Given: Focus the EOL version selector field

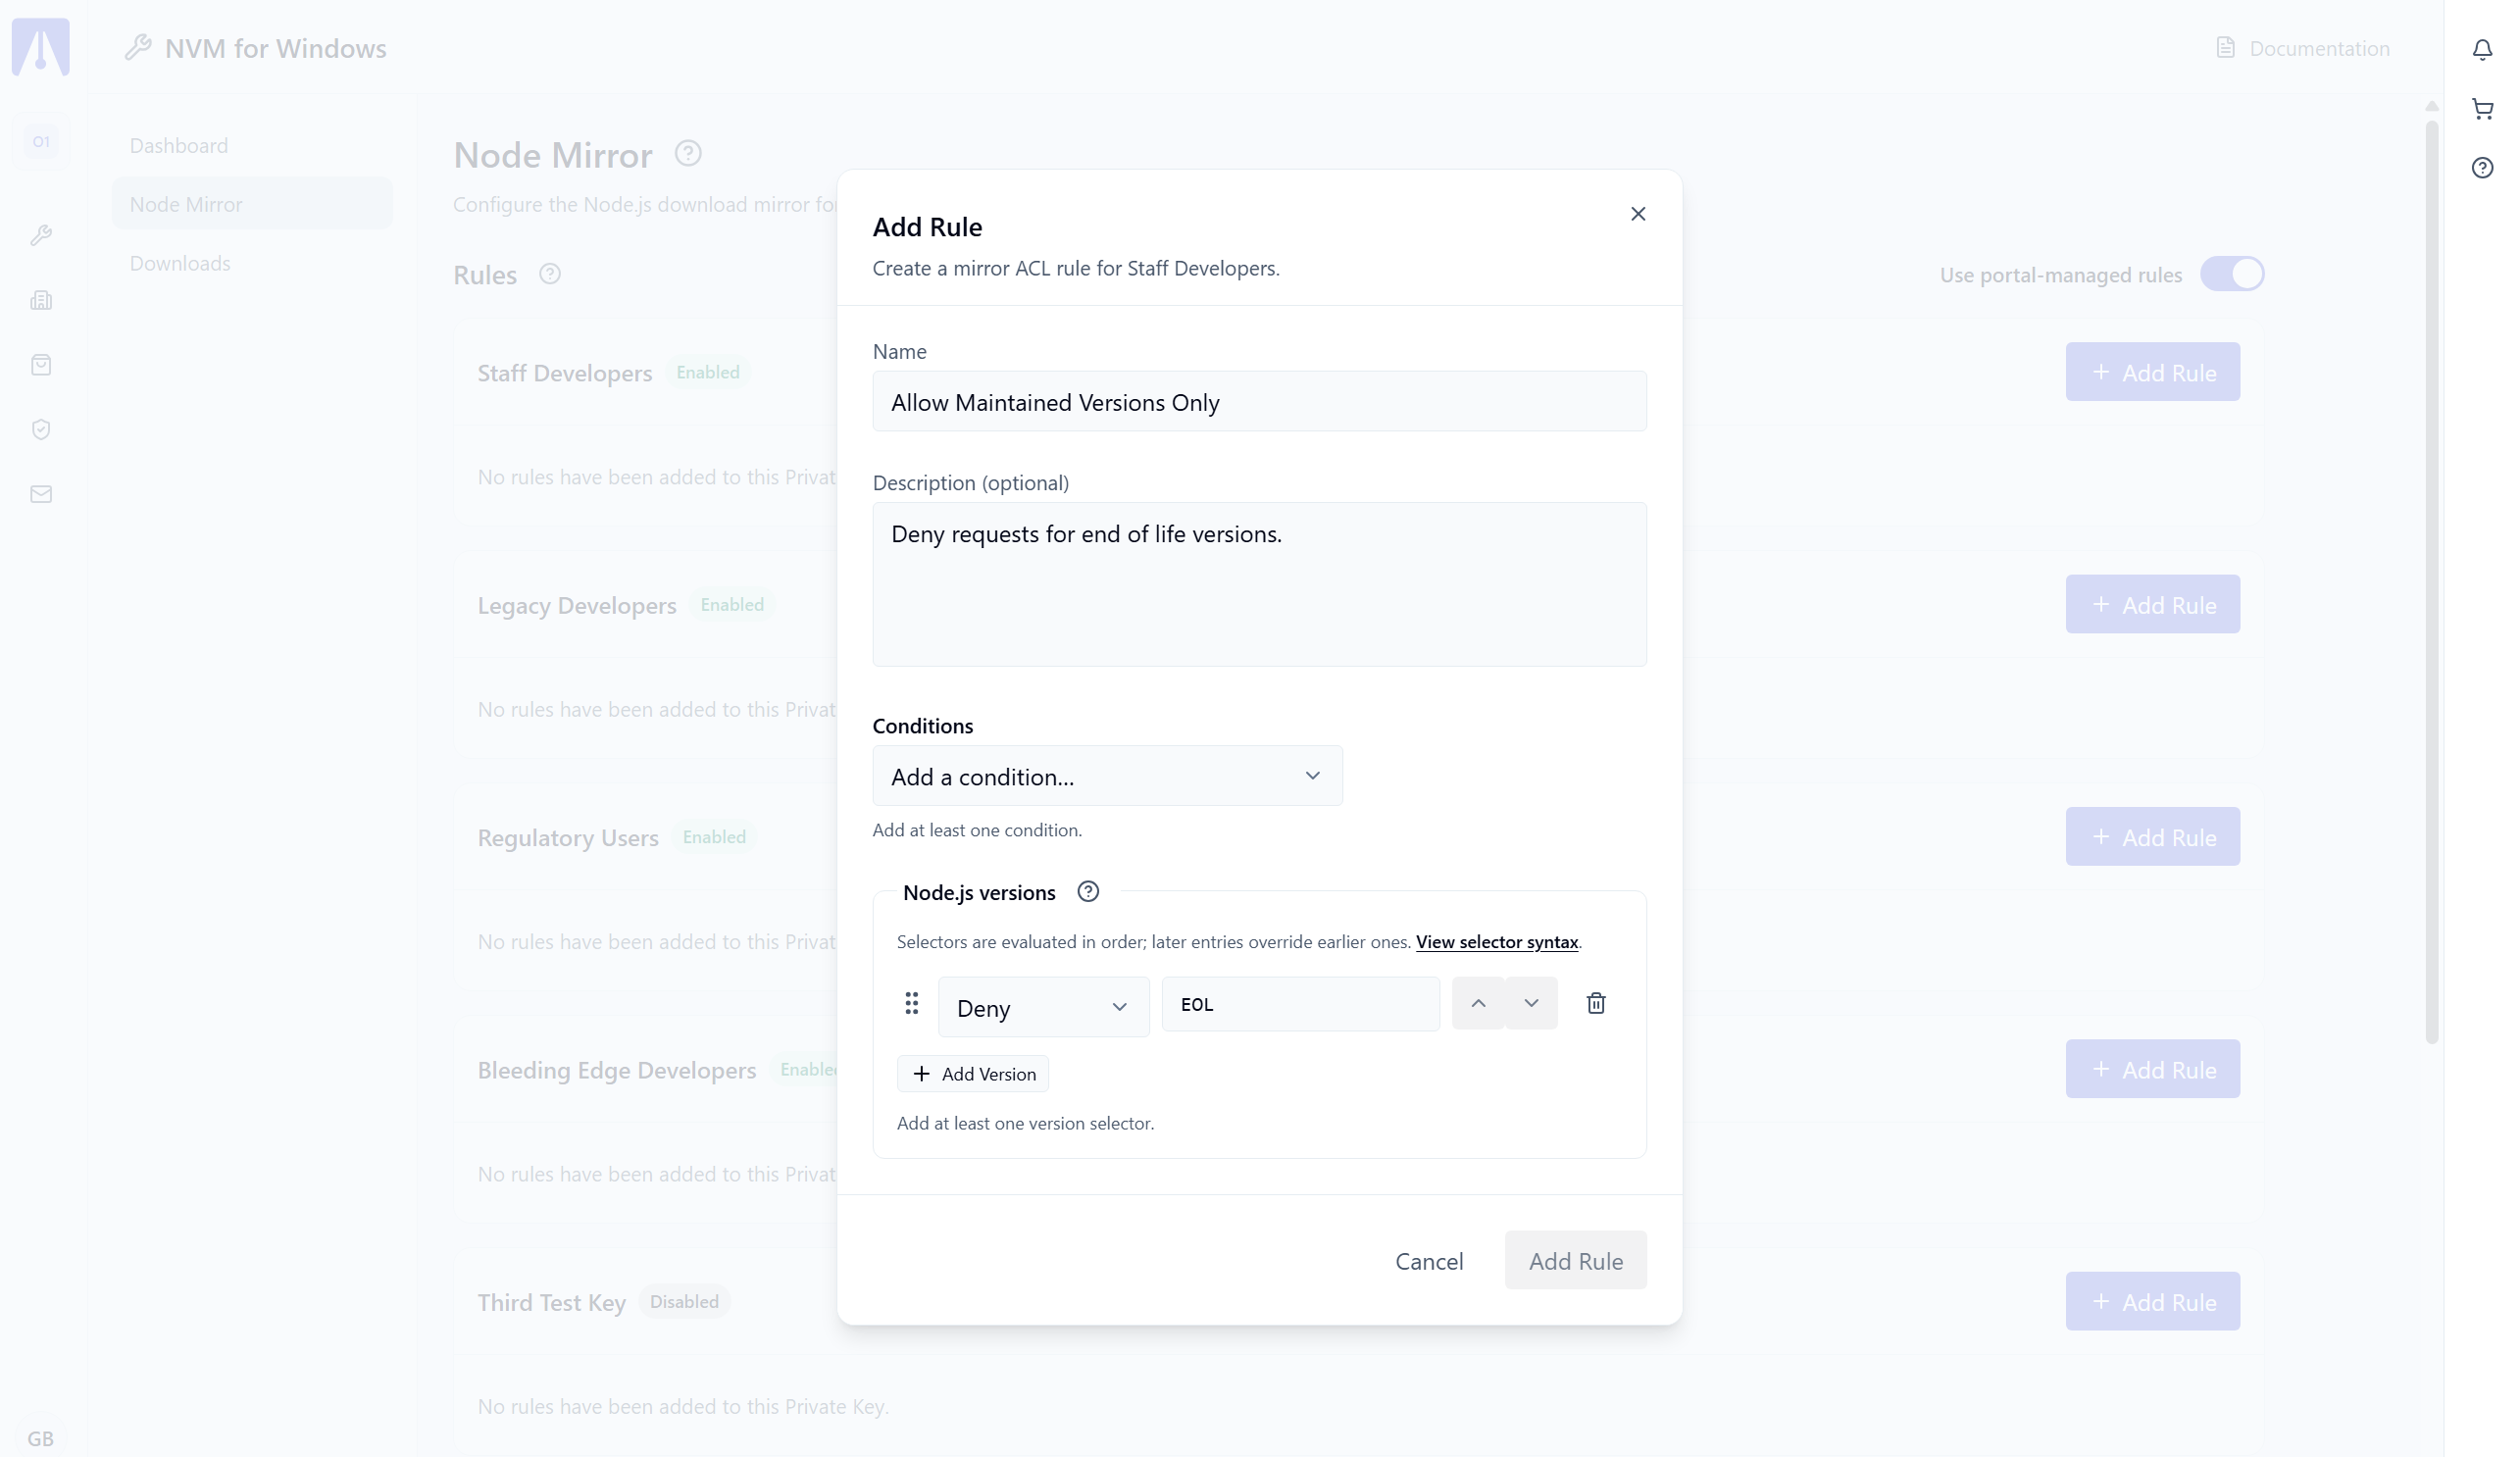Looking at the screenshot, I should tap(1300, 1004).
